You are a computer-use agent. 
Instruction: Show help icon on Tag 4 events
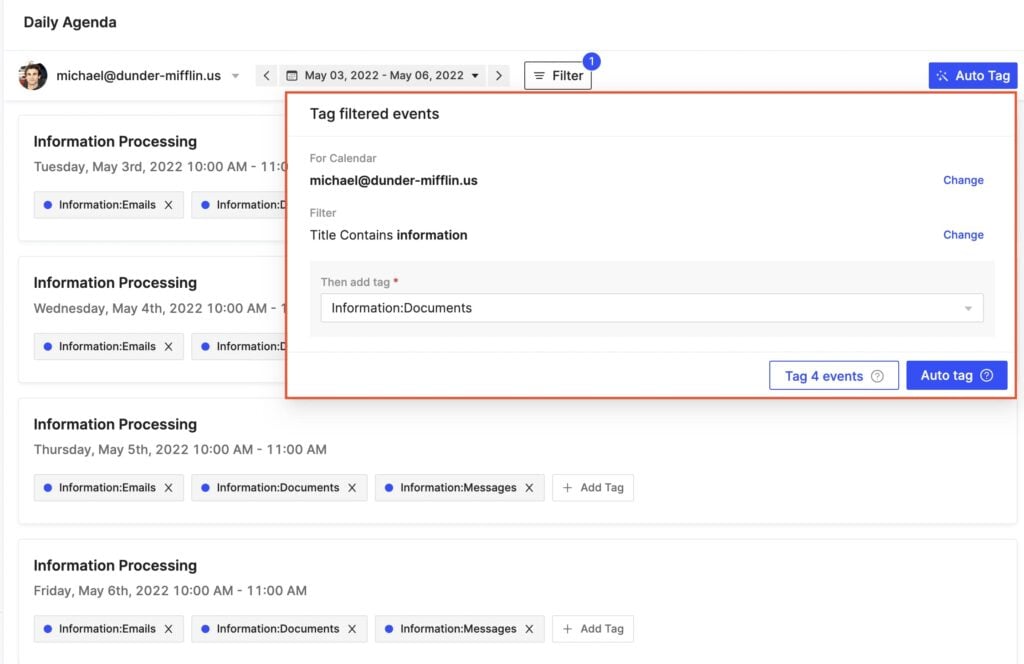click(x=878, y=376)
